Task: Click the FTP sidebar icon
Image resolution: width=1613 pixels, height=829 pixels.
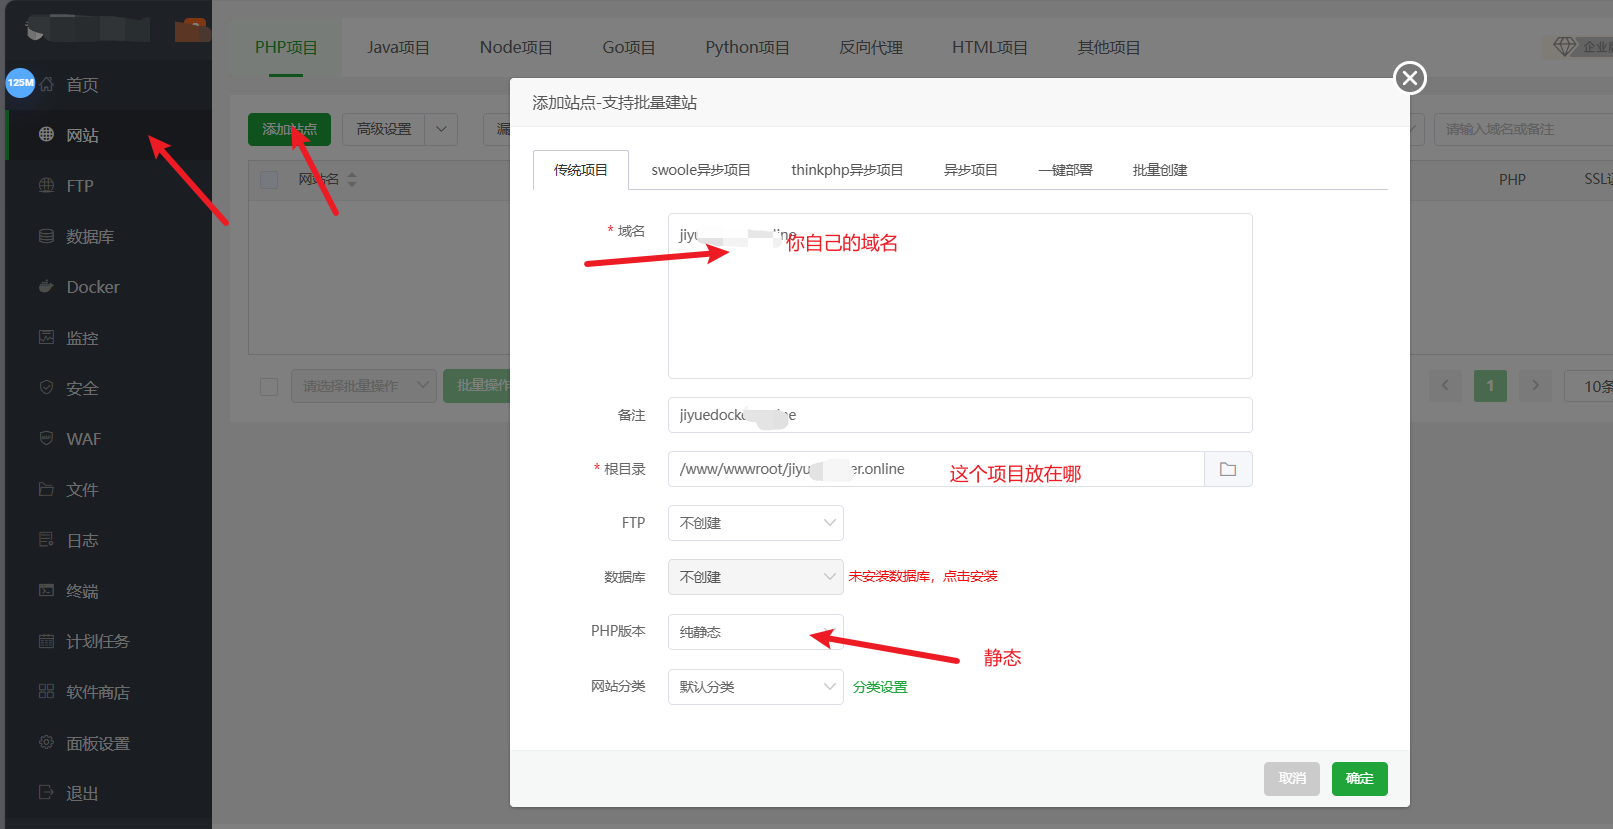Action: pos(46,185)
